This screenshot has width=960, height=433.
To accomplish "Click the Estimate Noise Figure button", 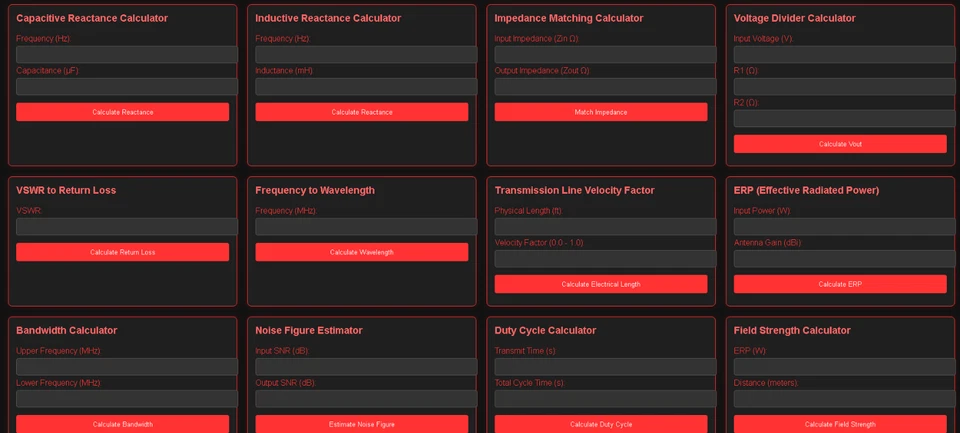I will tap(362, 424).
